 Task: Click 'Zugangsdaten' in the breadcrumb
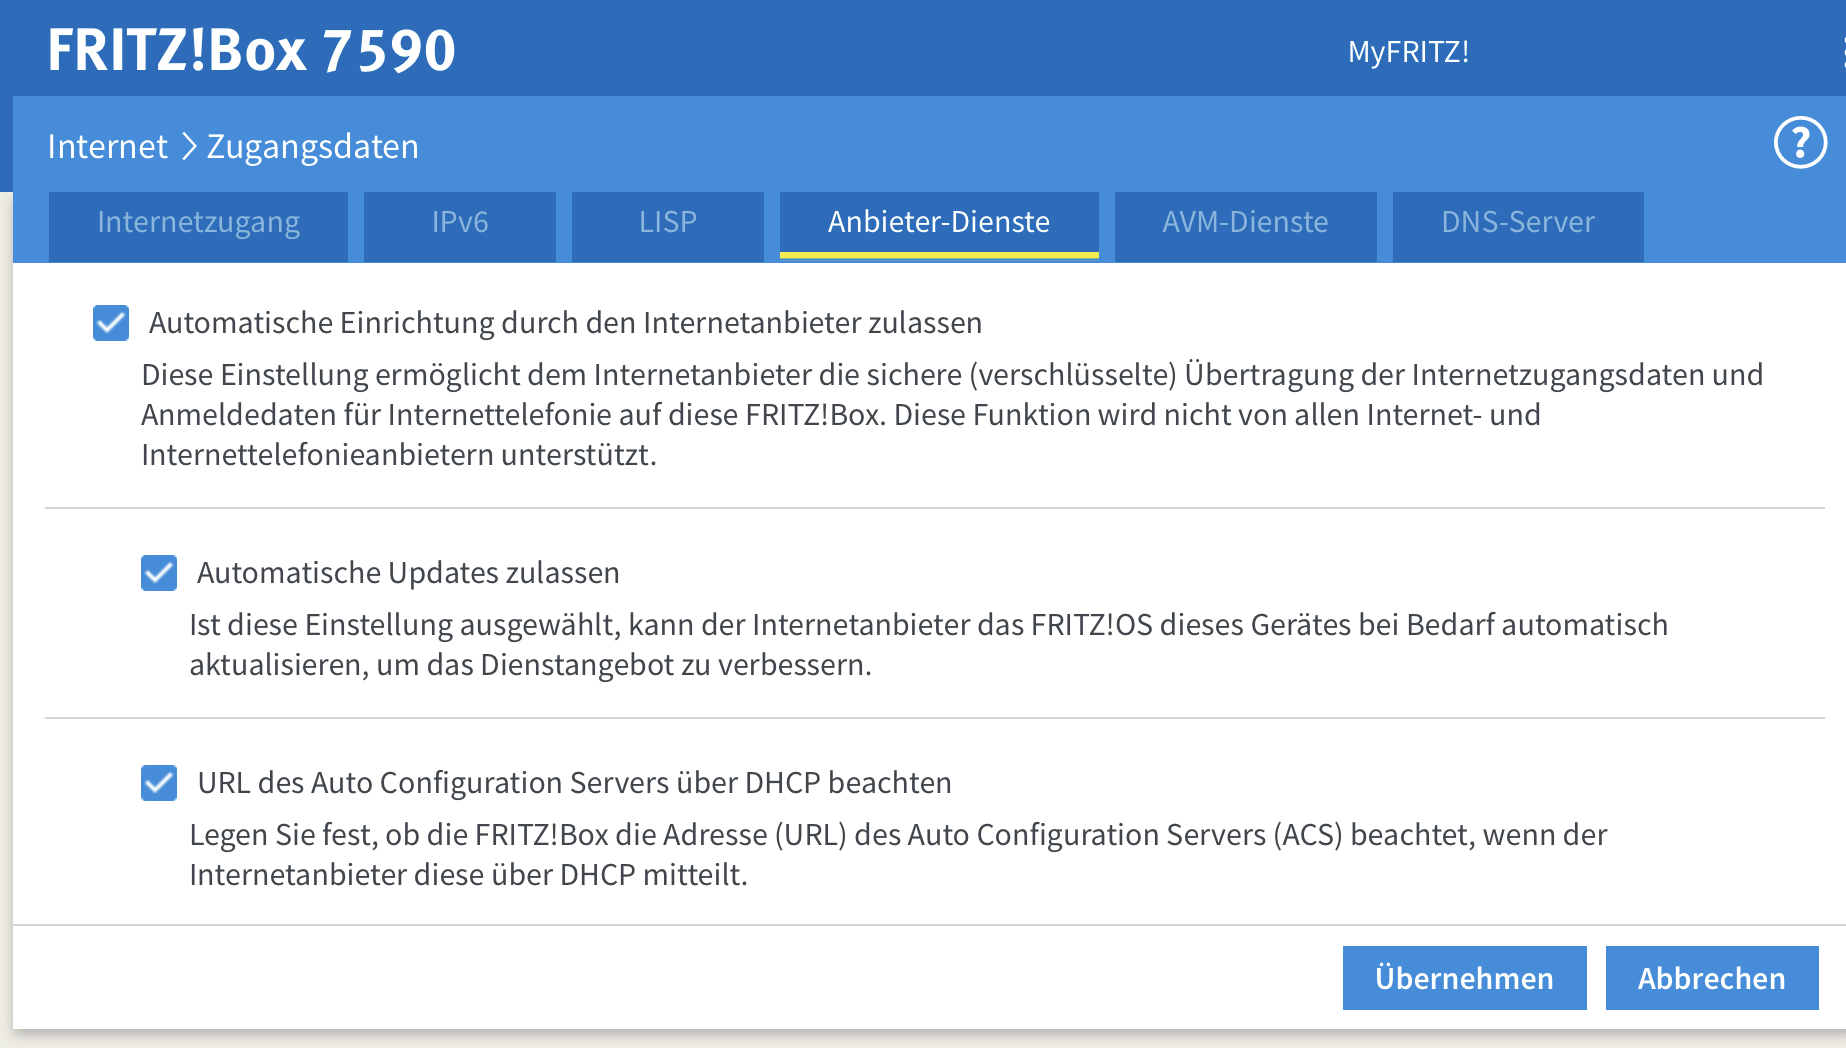(313, 147)
